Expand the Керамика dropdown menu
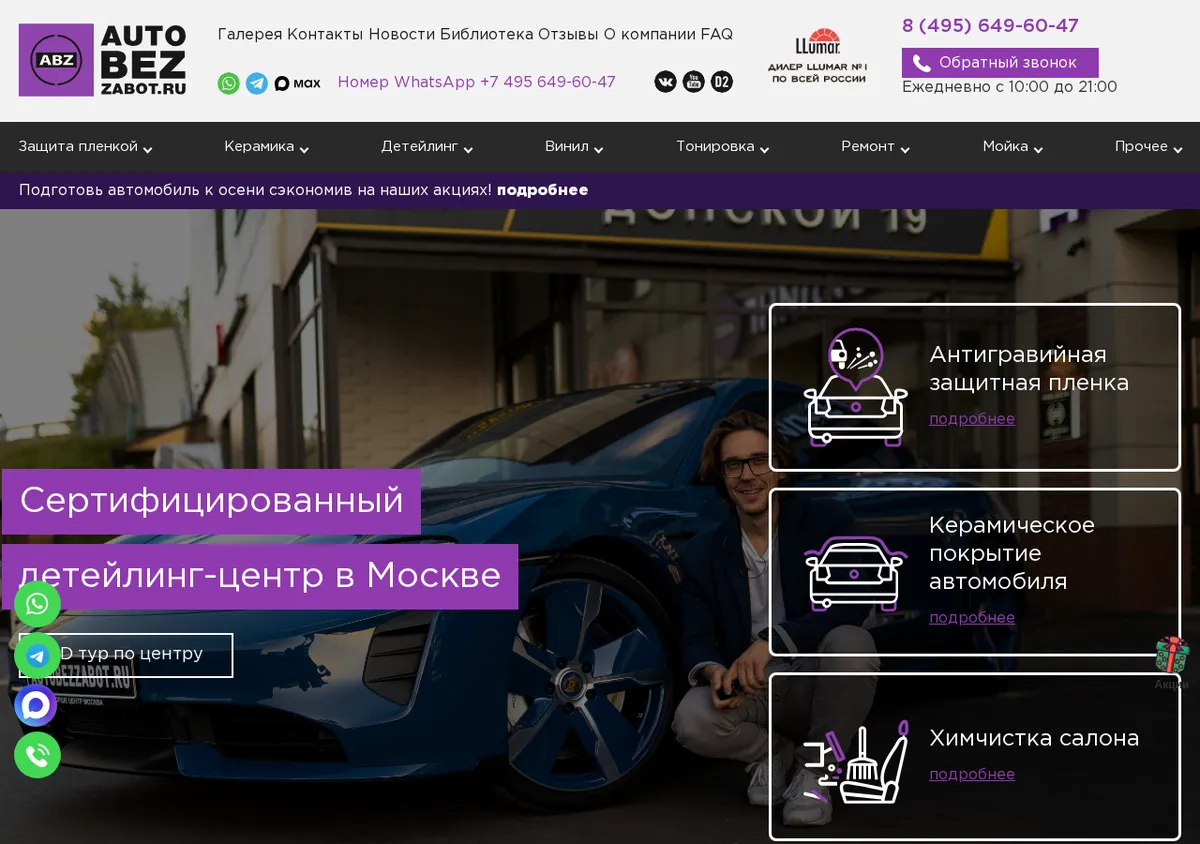This screenshot has height=844, width=1200. pos(266,147)
